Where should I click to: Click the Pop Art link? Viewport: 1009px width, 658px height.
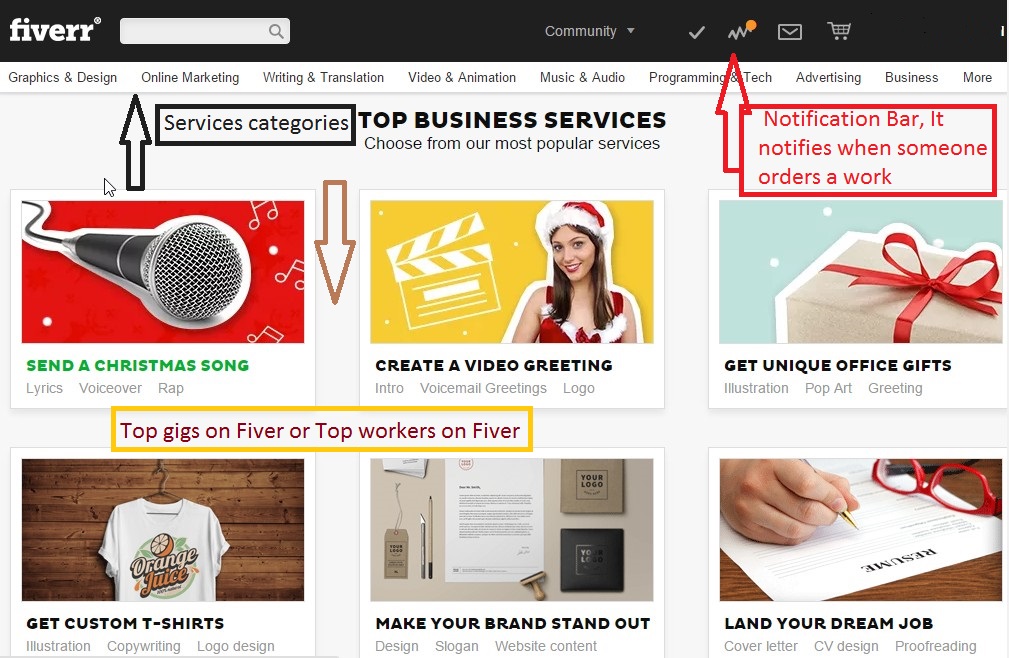tap(828, 388)
